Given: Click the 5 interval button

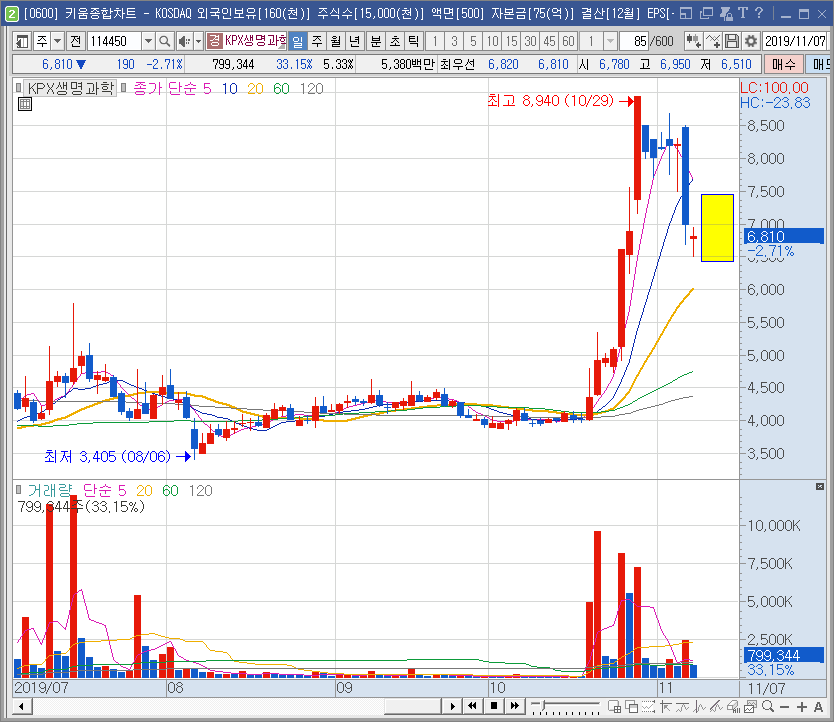Looking at the screenshot, I should (x=473, y=41).
